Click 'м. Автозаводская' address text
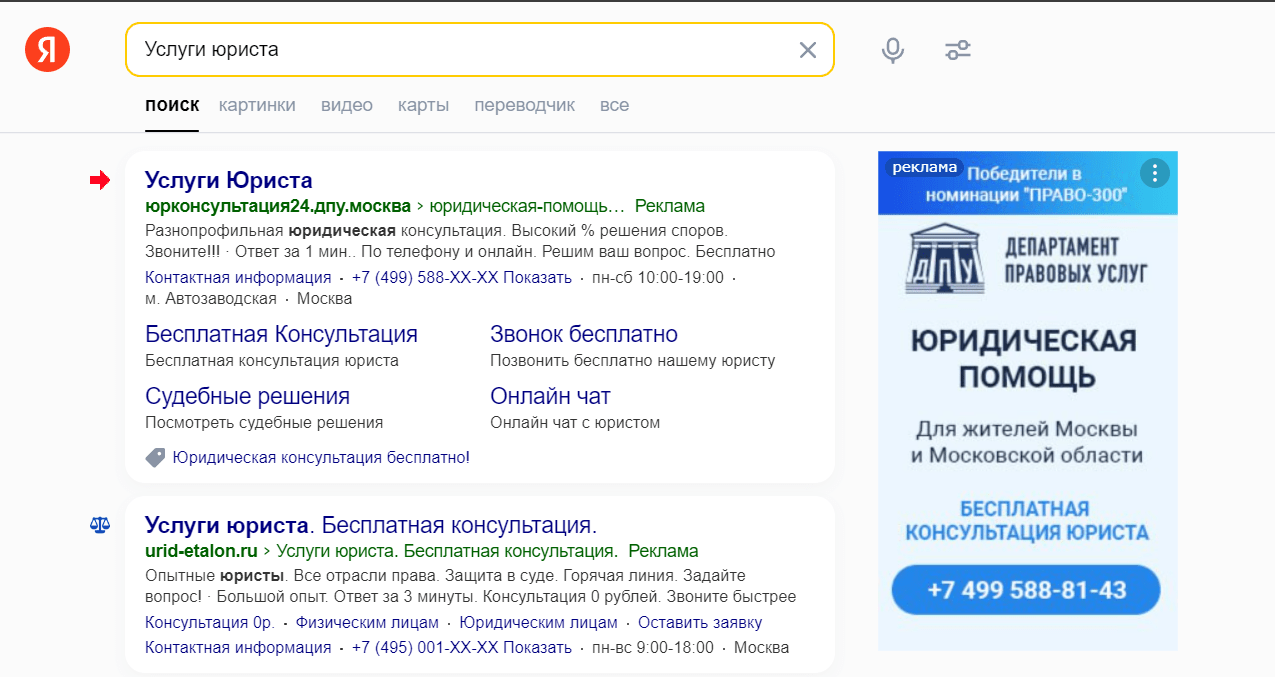Viewport: 1275px width, 677px height. (211, 298)
